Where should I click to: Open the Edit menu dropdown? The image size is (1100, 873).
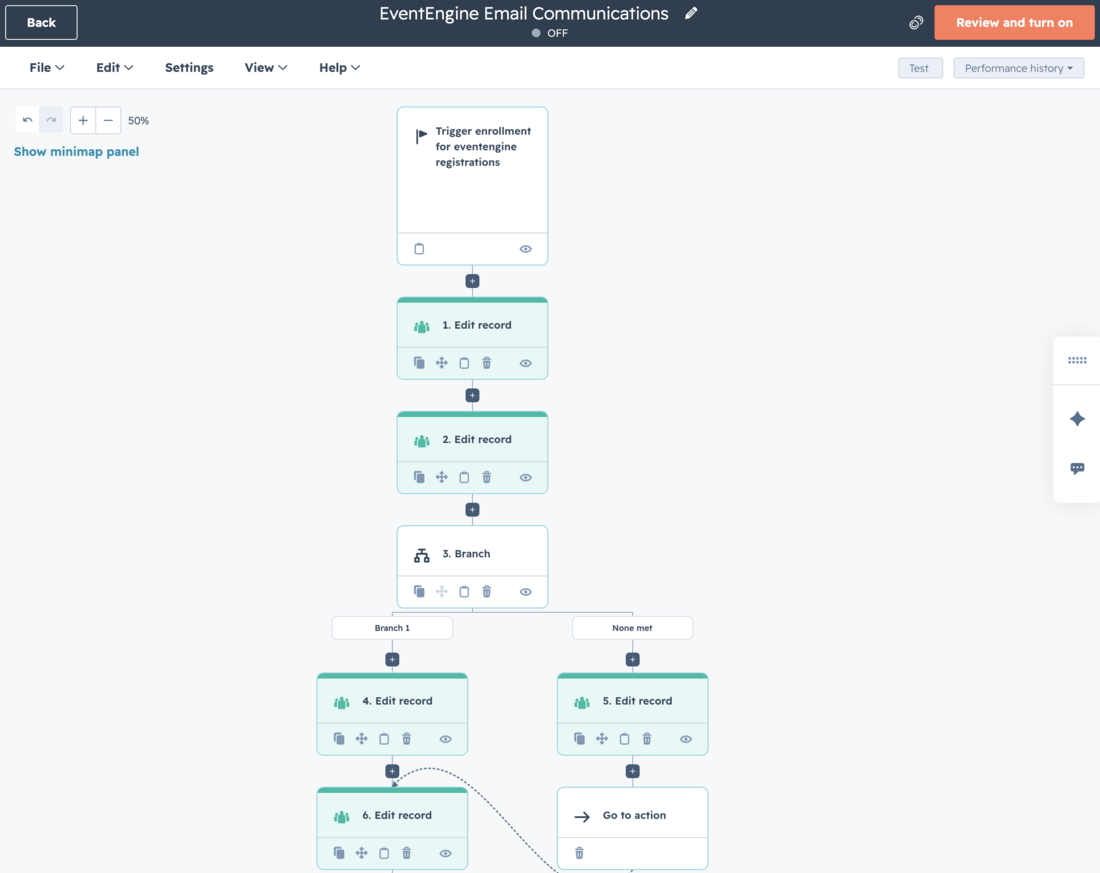[x=114, y=67]
